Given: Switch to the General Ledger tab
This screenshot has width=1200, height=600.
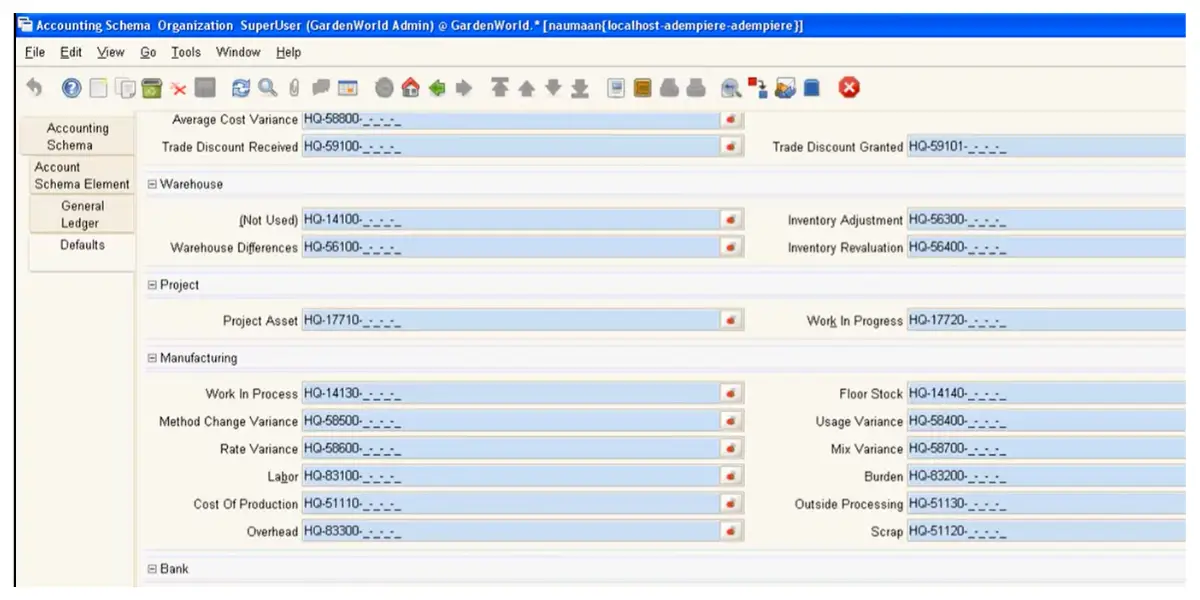Looking at the screenshot, I should [82, 214].
